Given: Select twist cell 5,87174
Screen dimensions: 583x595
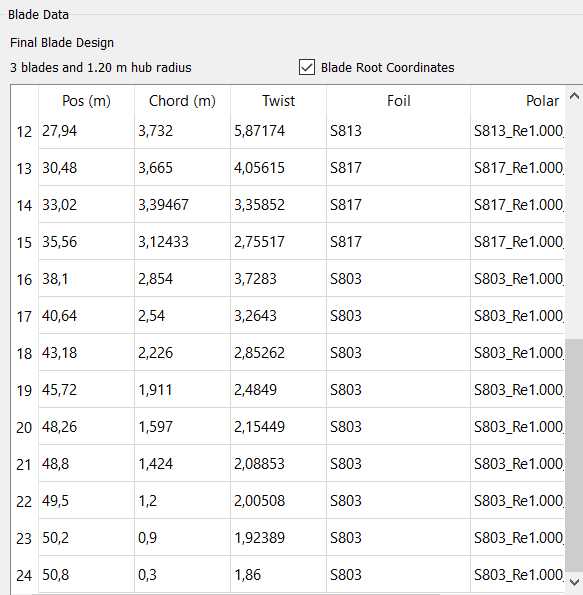Looking at the screenshot, I should [x=278, y=131].
